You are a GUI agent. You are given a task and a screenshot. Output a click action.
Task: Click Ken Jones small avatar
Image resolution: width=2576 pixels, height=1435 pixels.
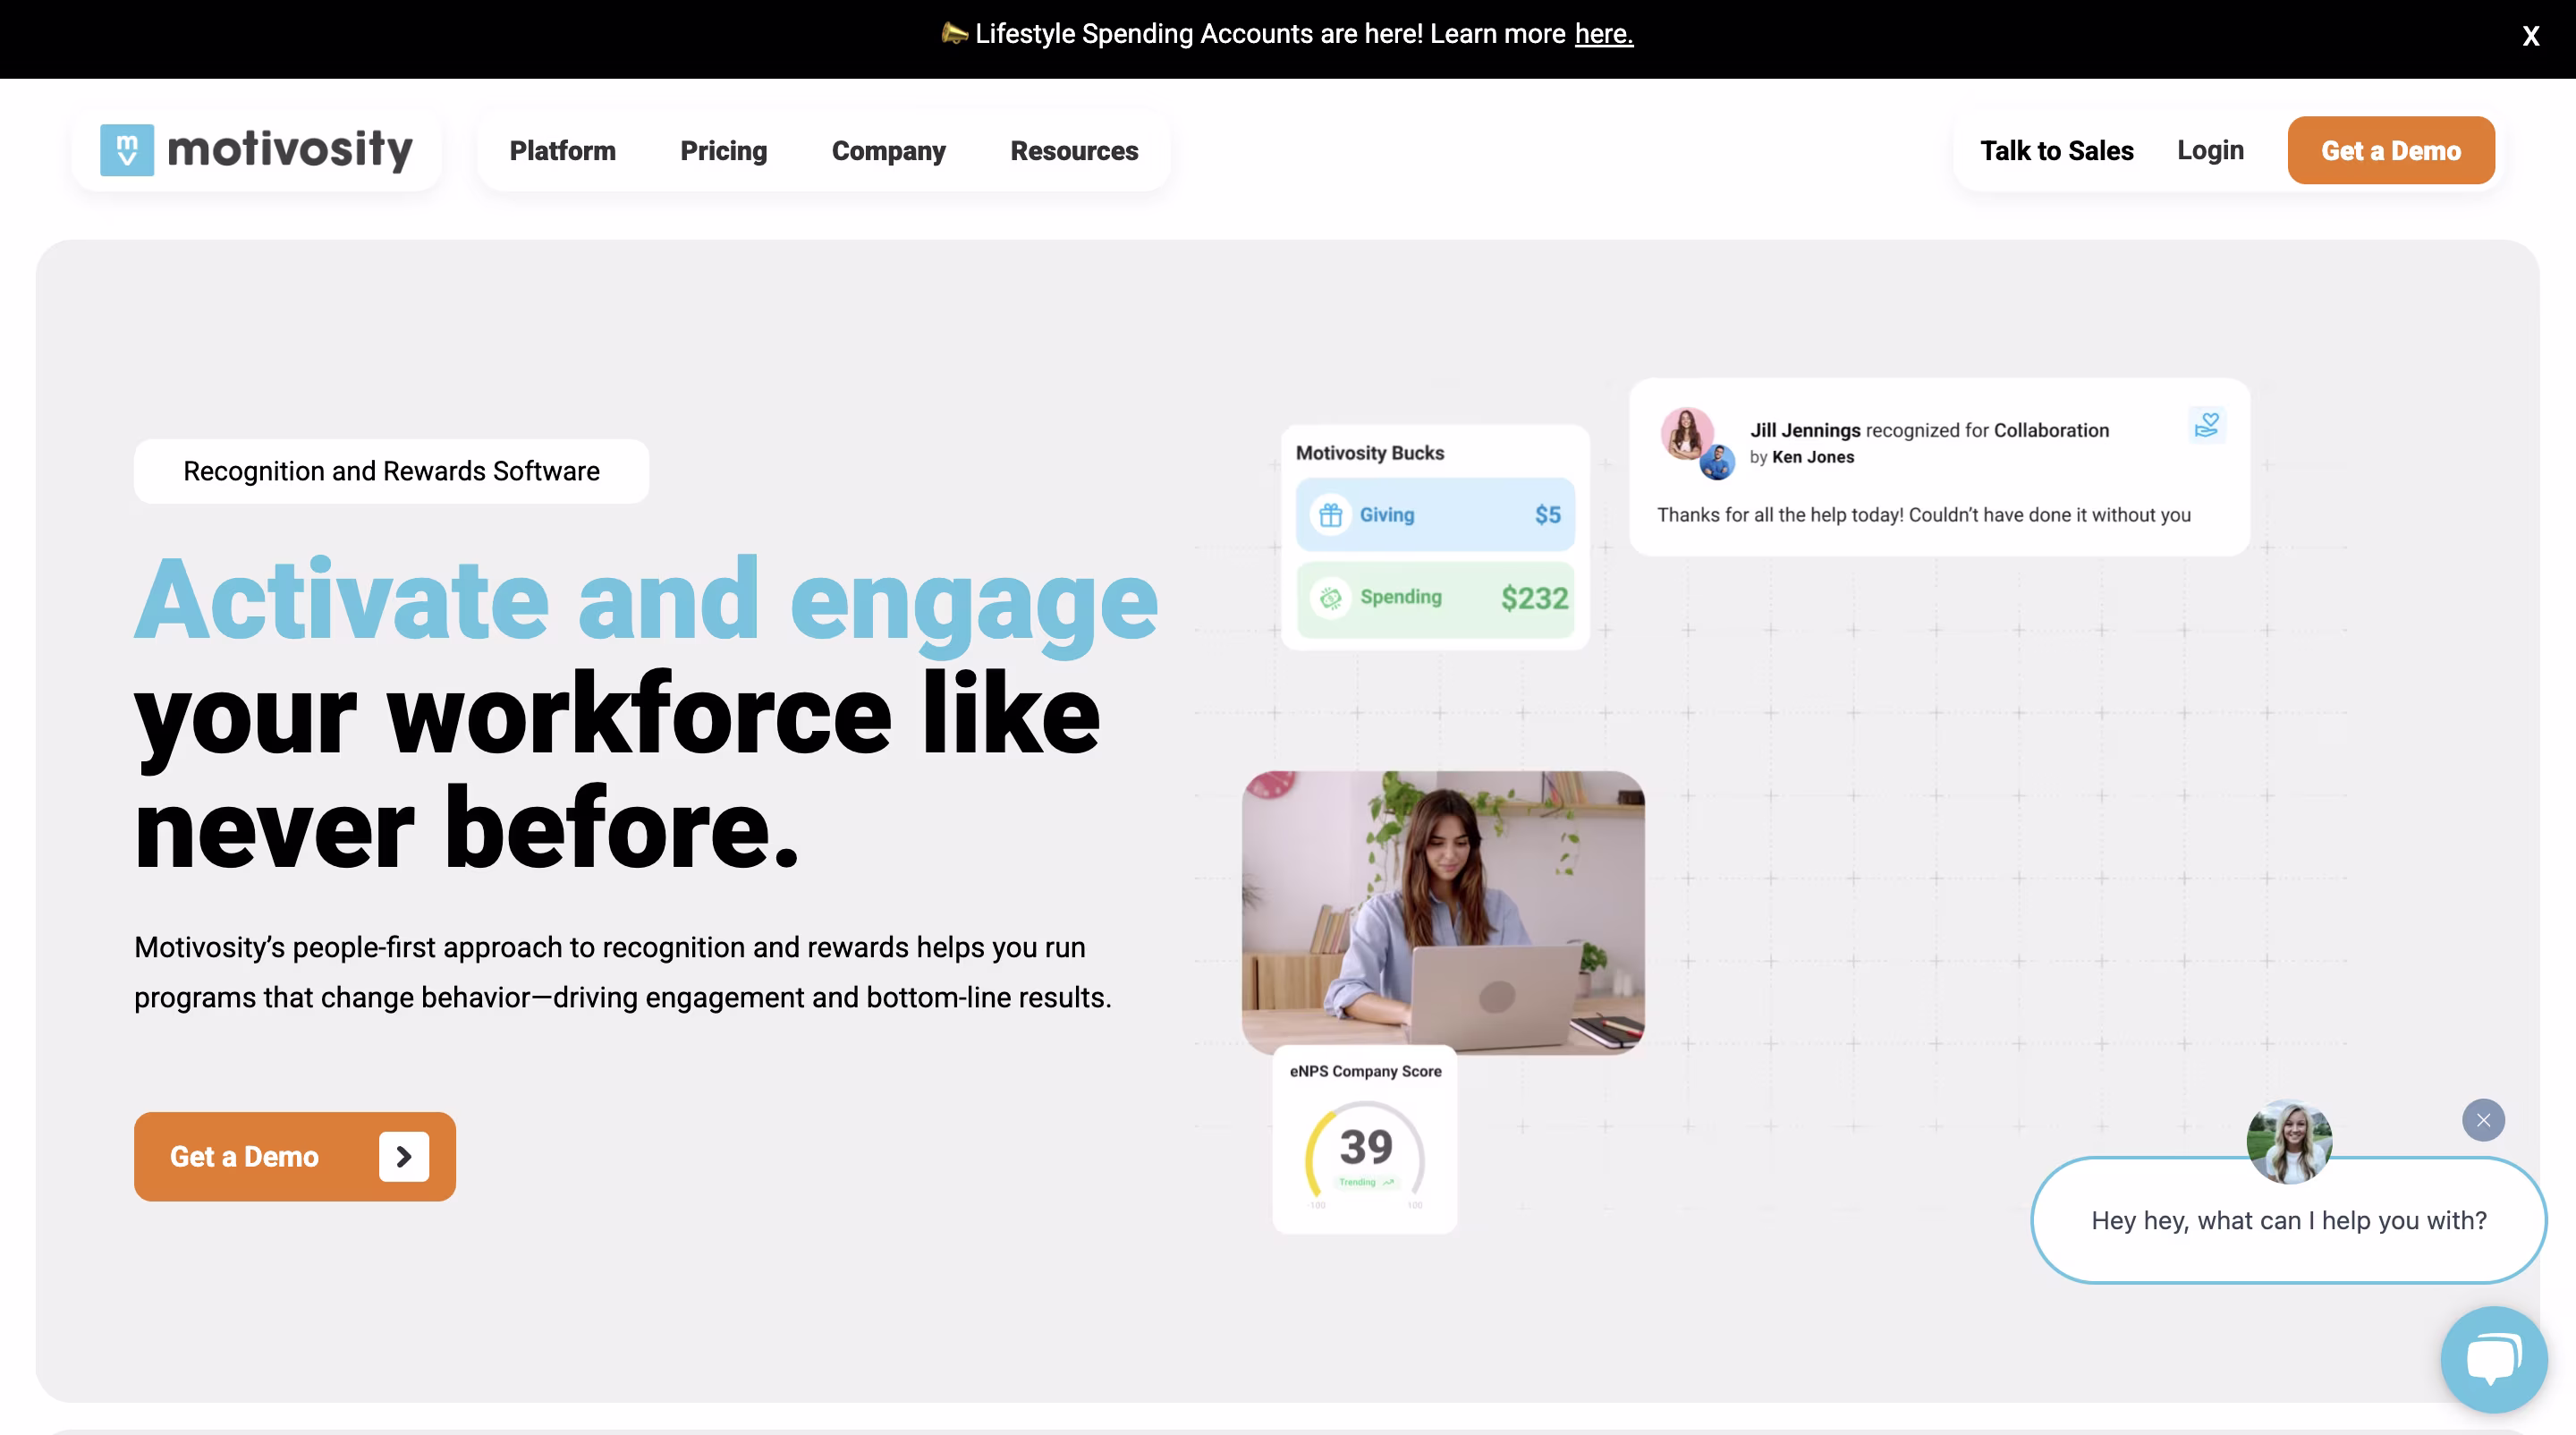point(1717,462)
